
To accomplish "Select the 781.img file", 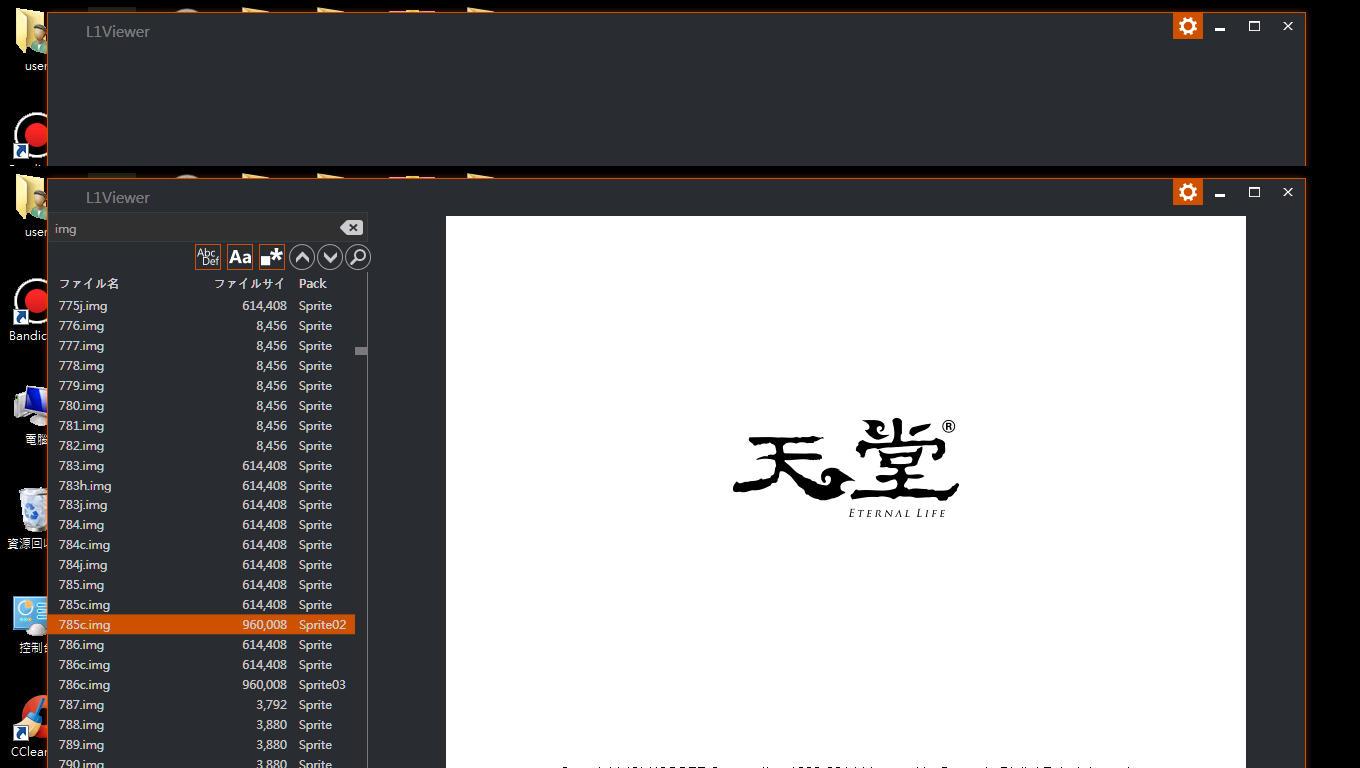I will [201, 426].
